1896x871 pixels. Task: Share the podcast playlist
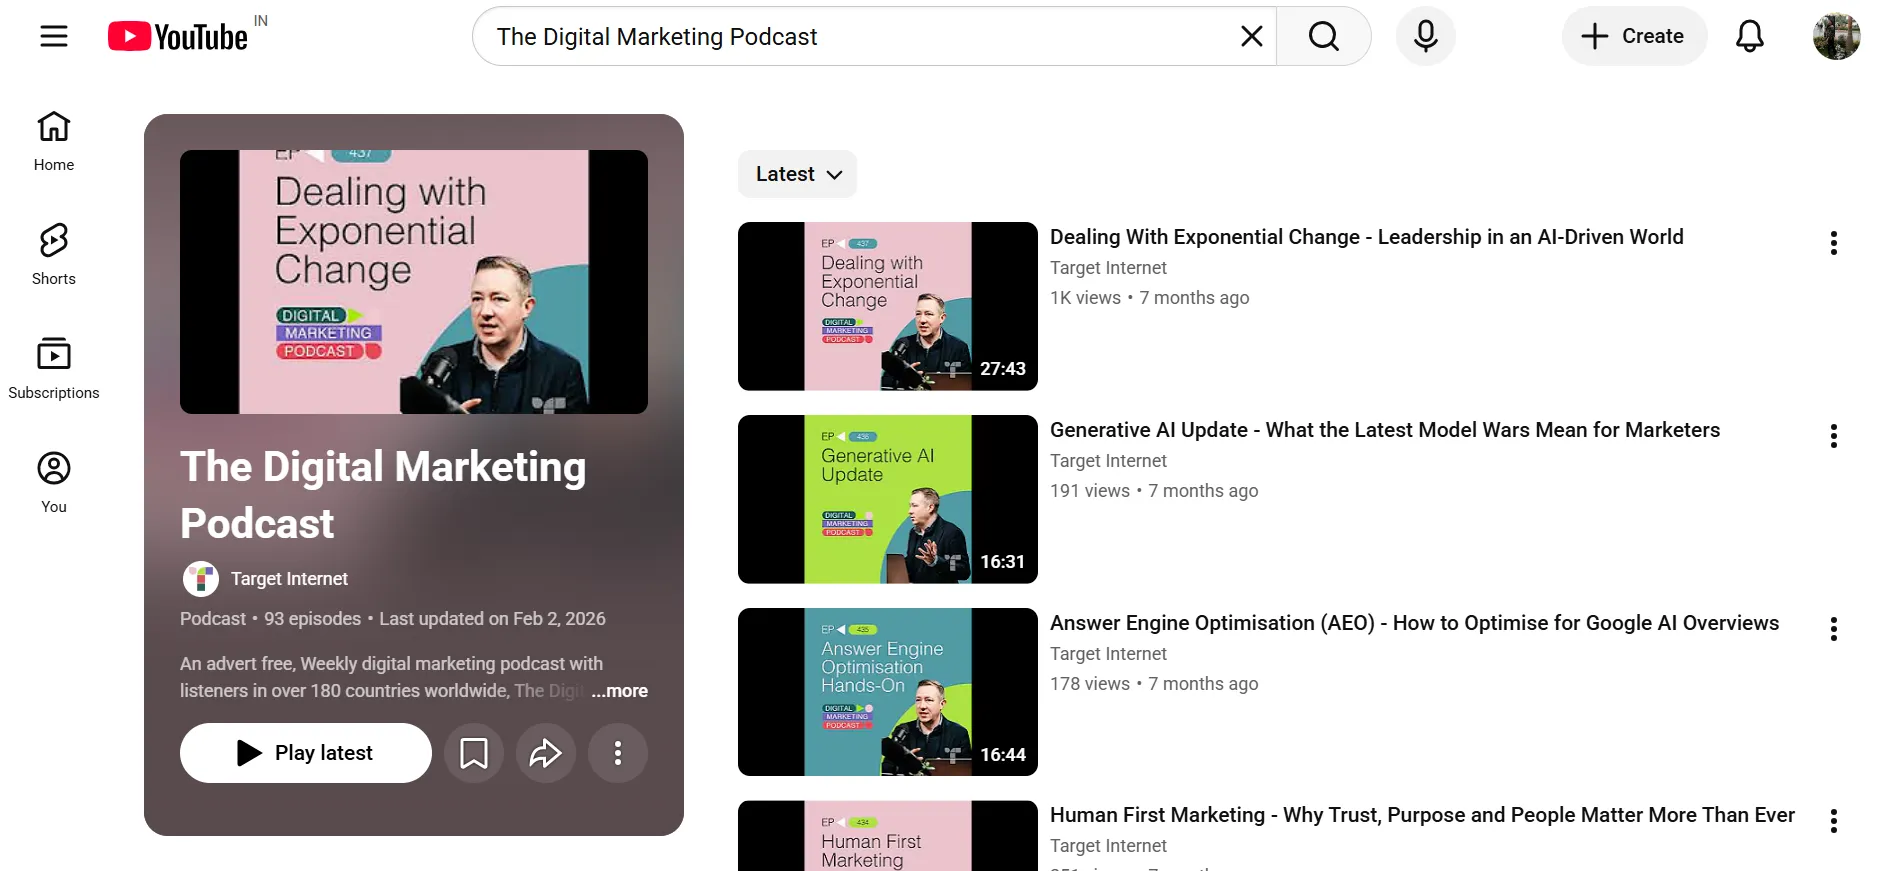[546, 753]
